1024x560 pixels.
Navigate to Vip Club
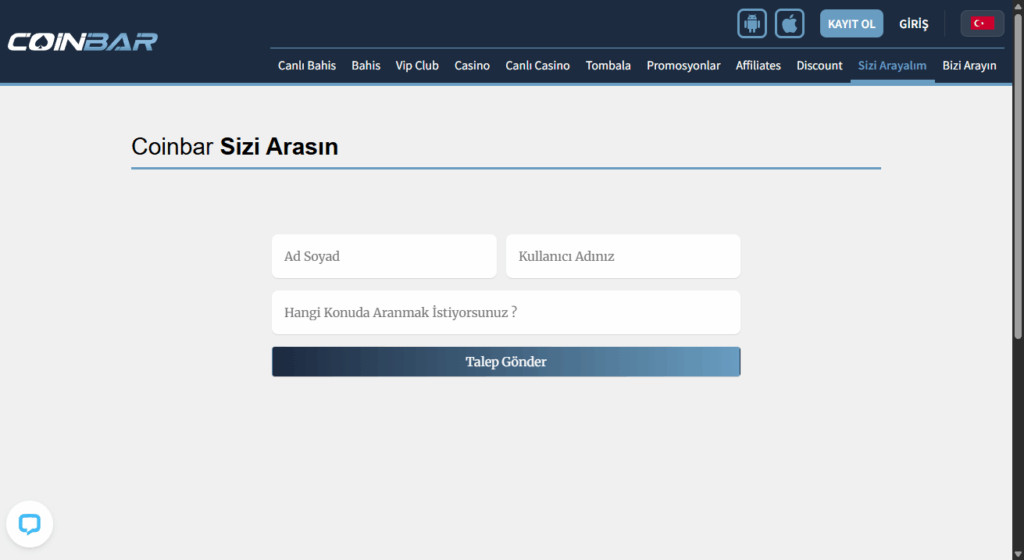click(417, 65)
